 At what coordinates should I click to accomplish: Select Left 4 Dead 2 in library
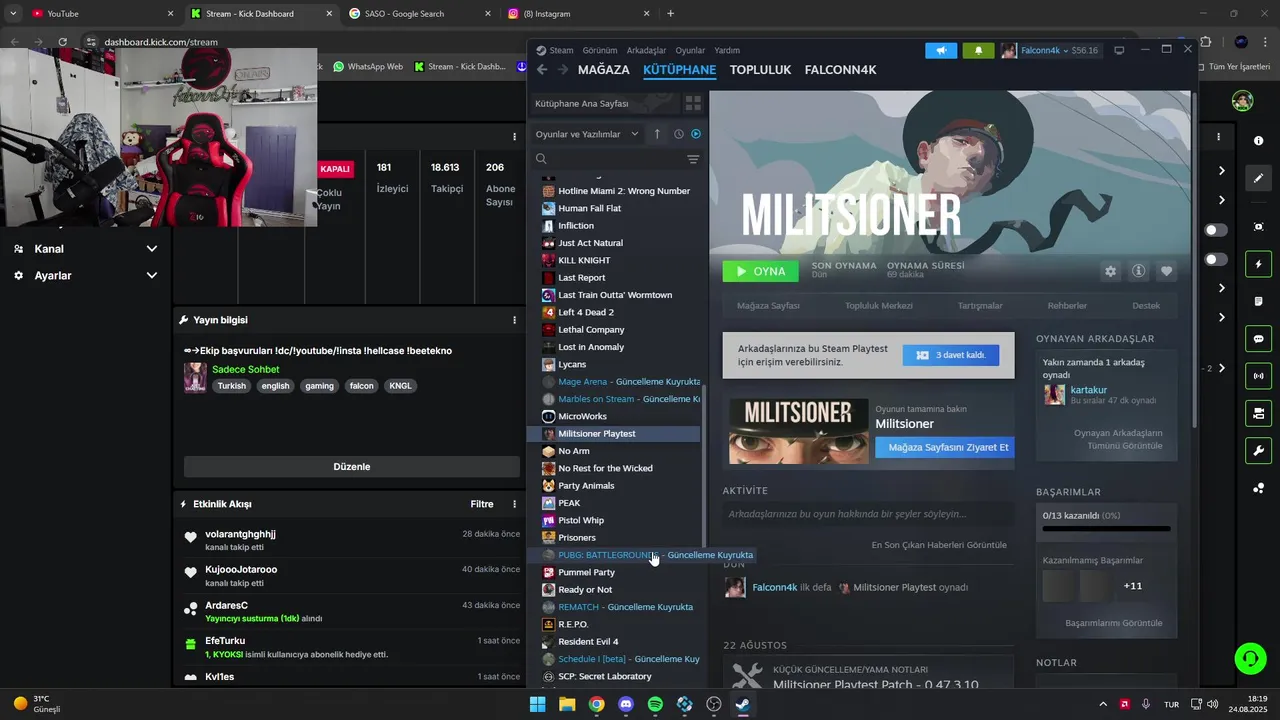click(585, 313)
